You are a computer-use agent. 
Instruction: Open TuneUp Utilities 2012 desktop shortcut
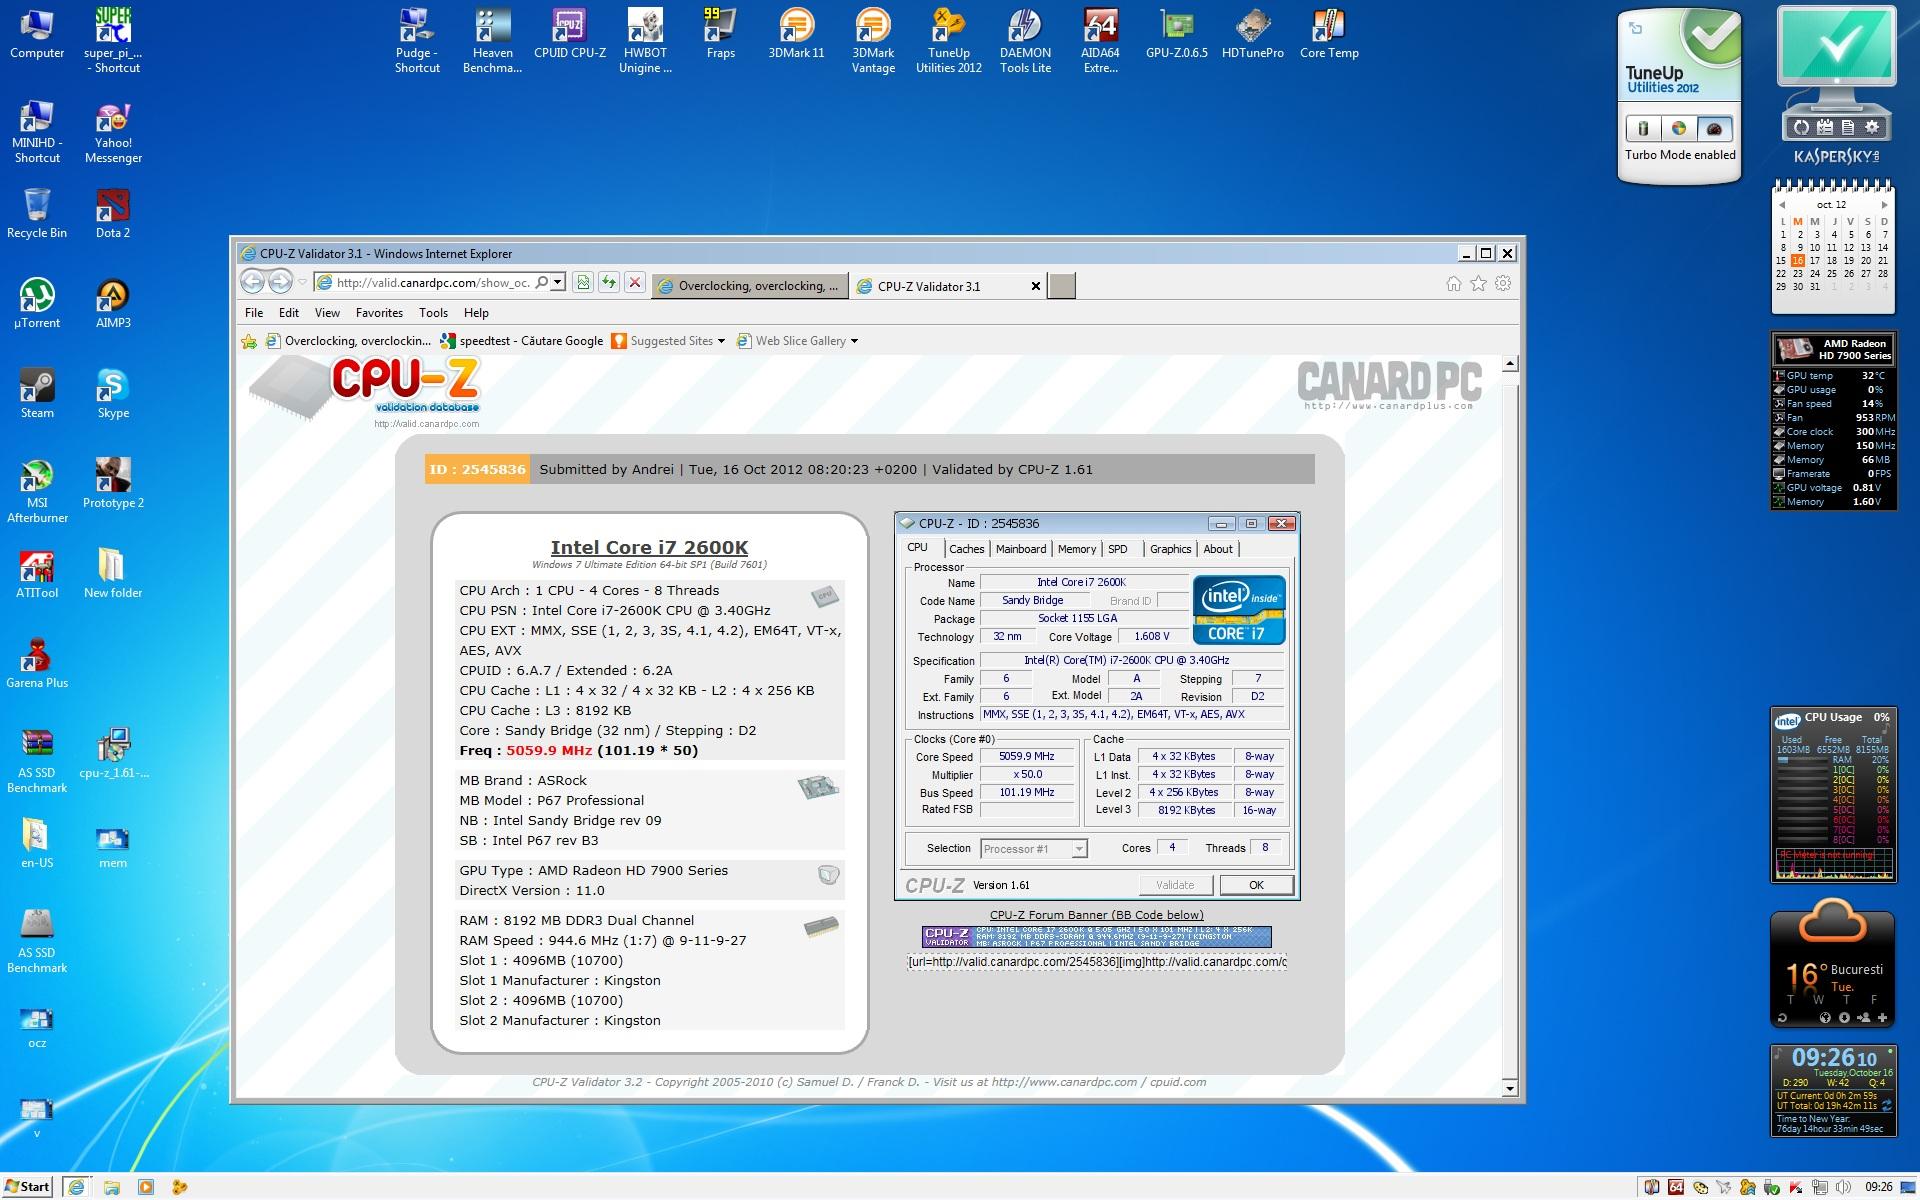coord(948,41)
